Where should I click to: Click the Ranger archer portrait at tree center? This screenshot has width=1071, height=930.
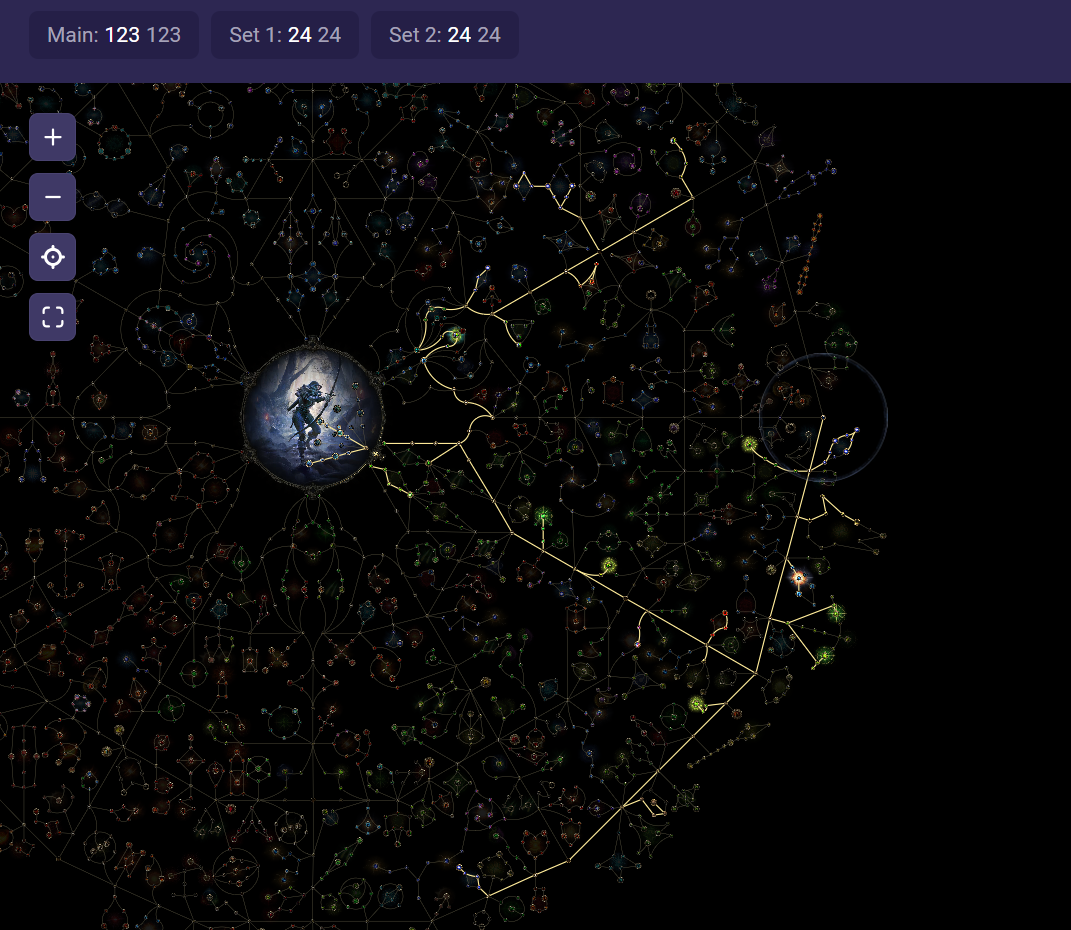click(x=311, y=415)
